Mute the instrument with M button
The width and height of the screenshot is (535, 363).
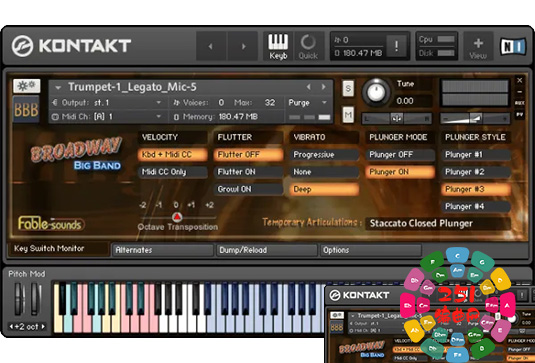coord(348,115)
